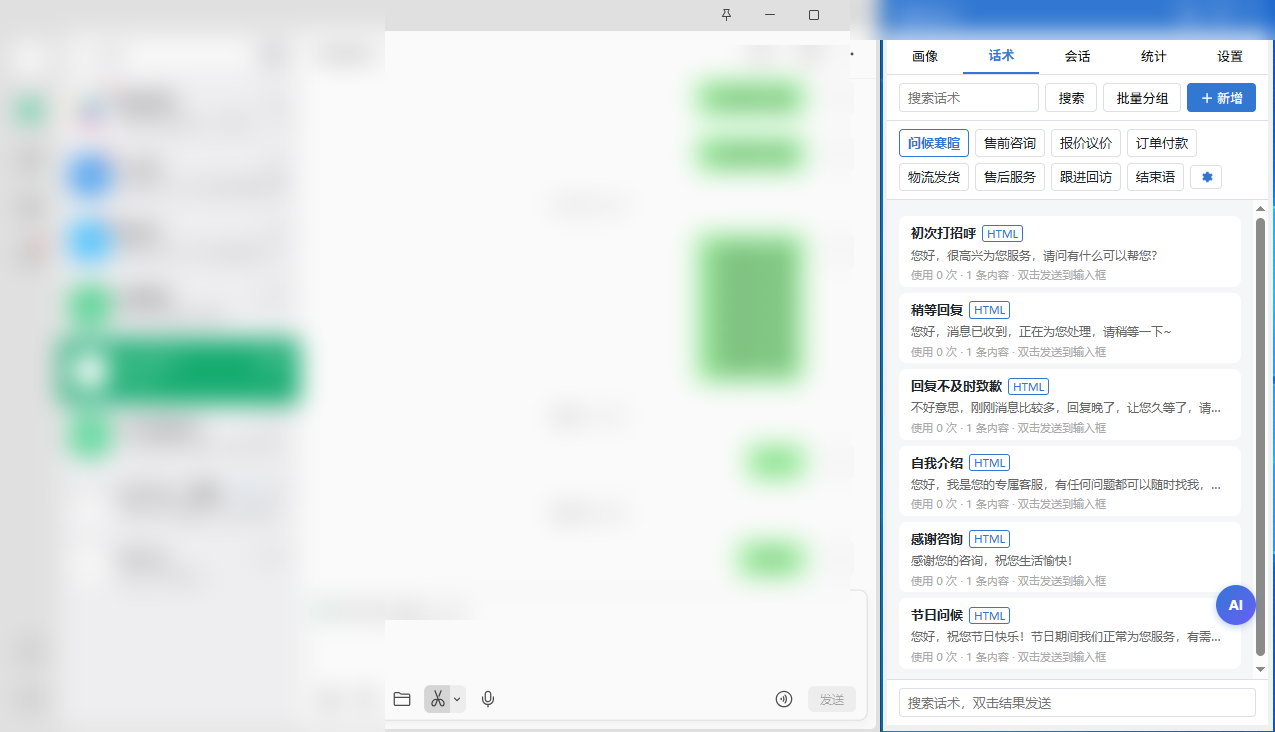Switch to the 话术 tab
Viewport: 1275px width, 732px height.
1001,56
